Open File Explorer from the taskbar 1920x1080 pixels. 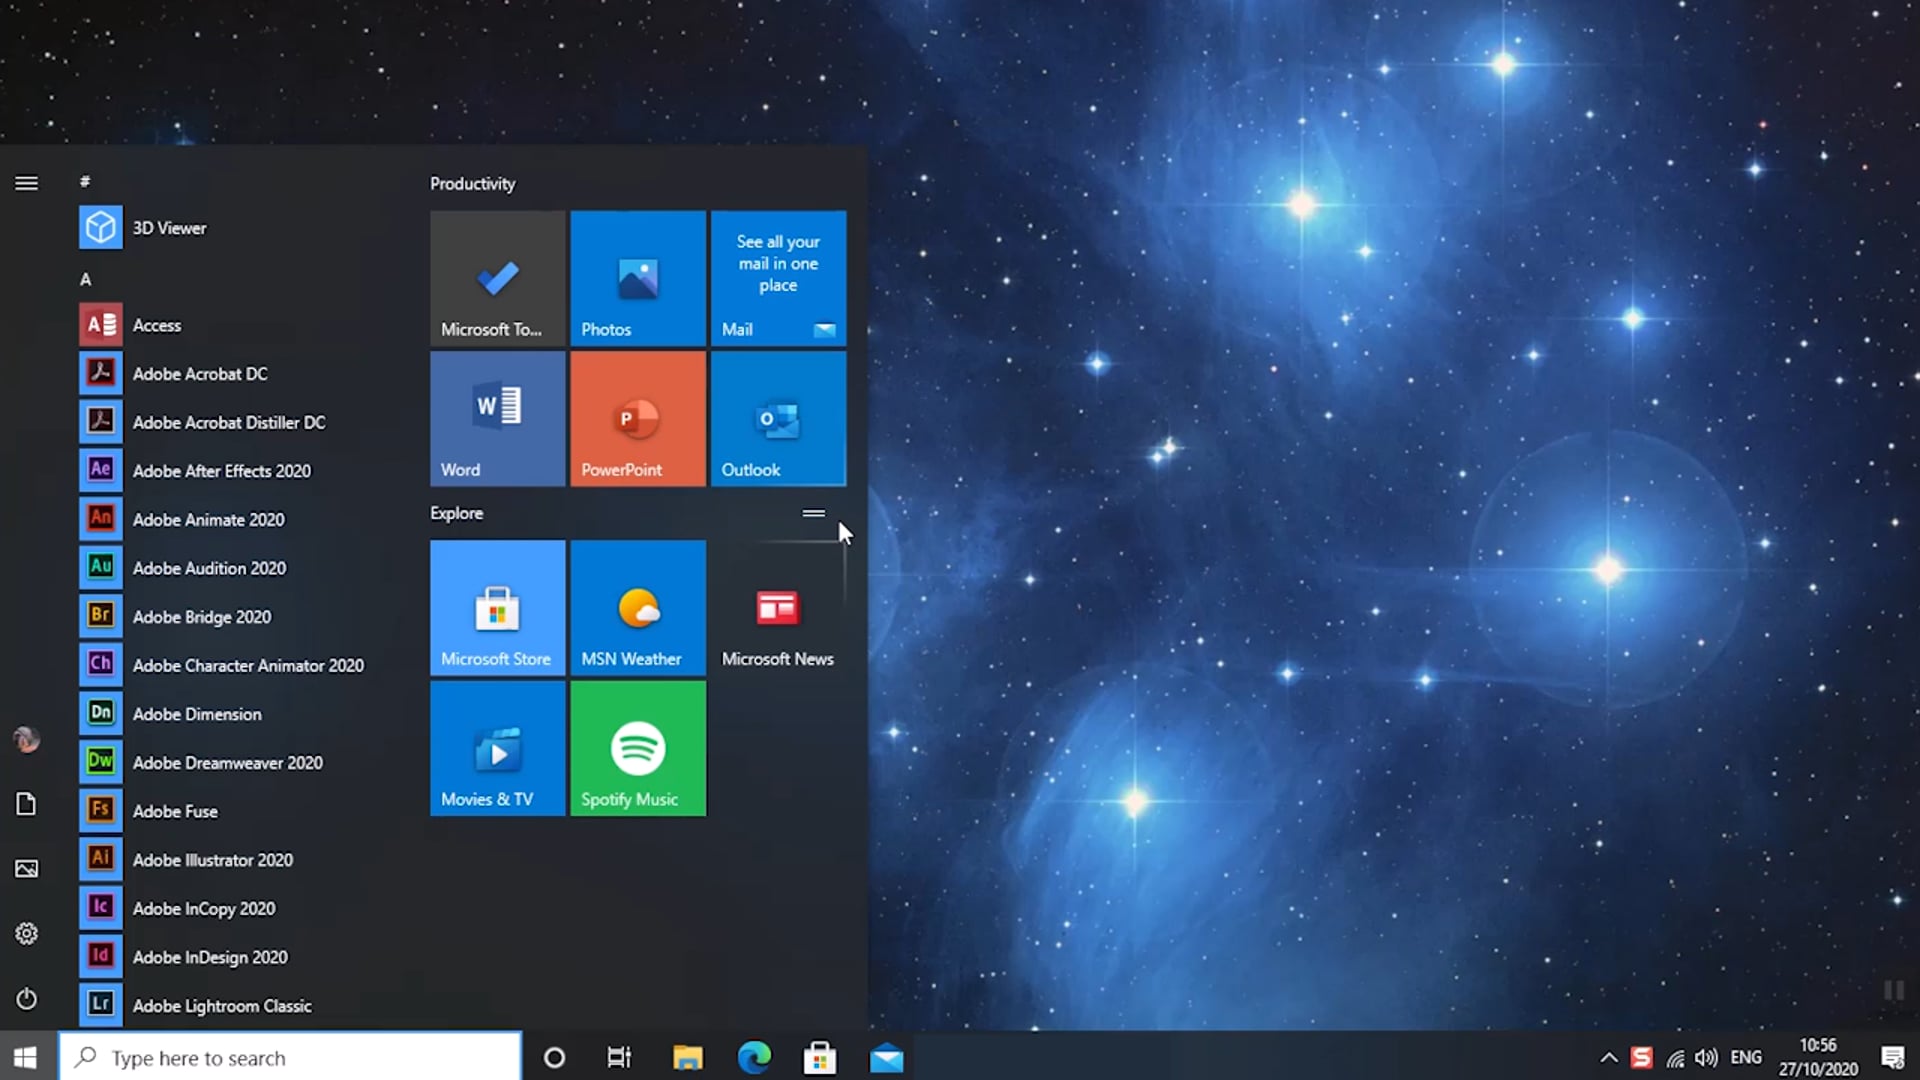pyautogui.click(x=687, y=1057)
